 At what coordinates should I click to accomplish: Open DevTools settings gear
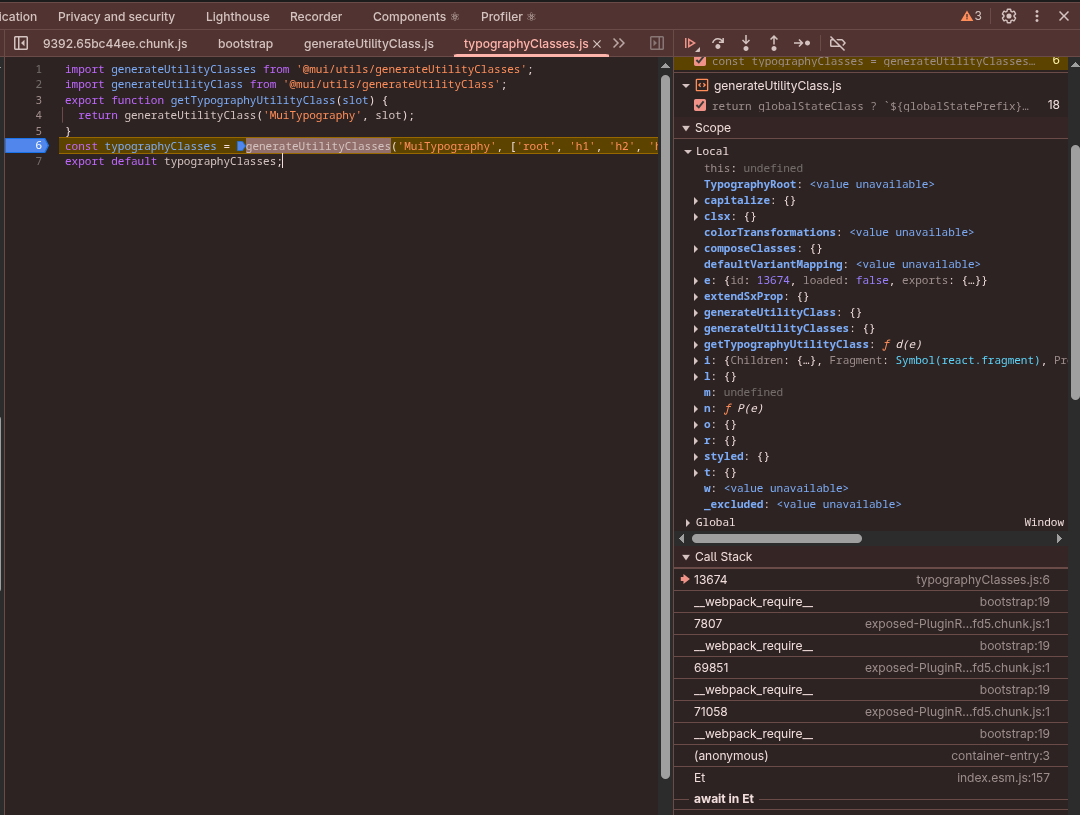(1009, 16)
